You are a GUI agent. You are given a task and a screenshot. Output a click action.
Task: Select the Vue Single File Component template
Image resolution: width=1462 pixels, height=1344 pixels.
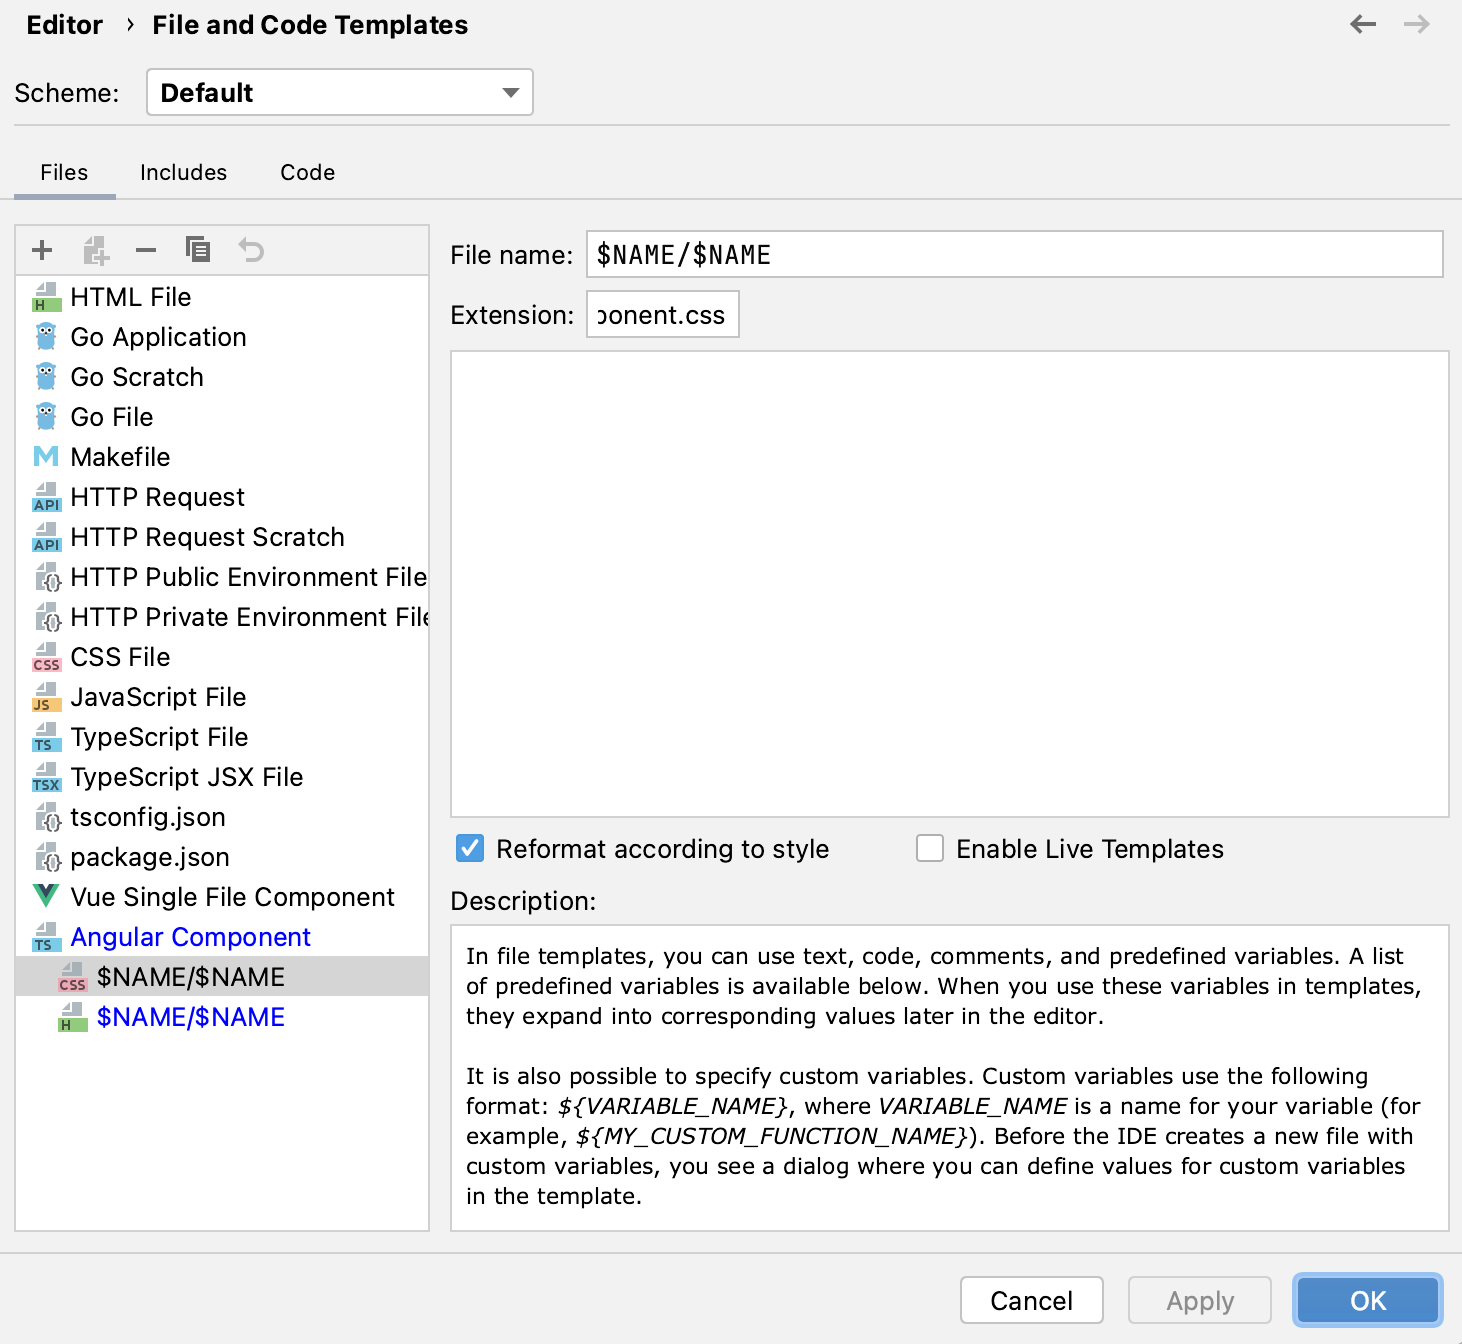[x=232, y=896]
